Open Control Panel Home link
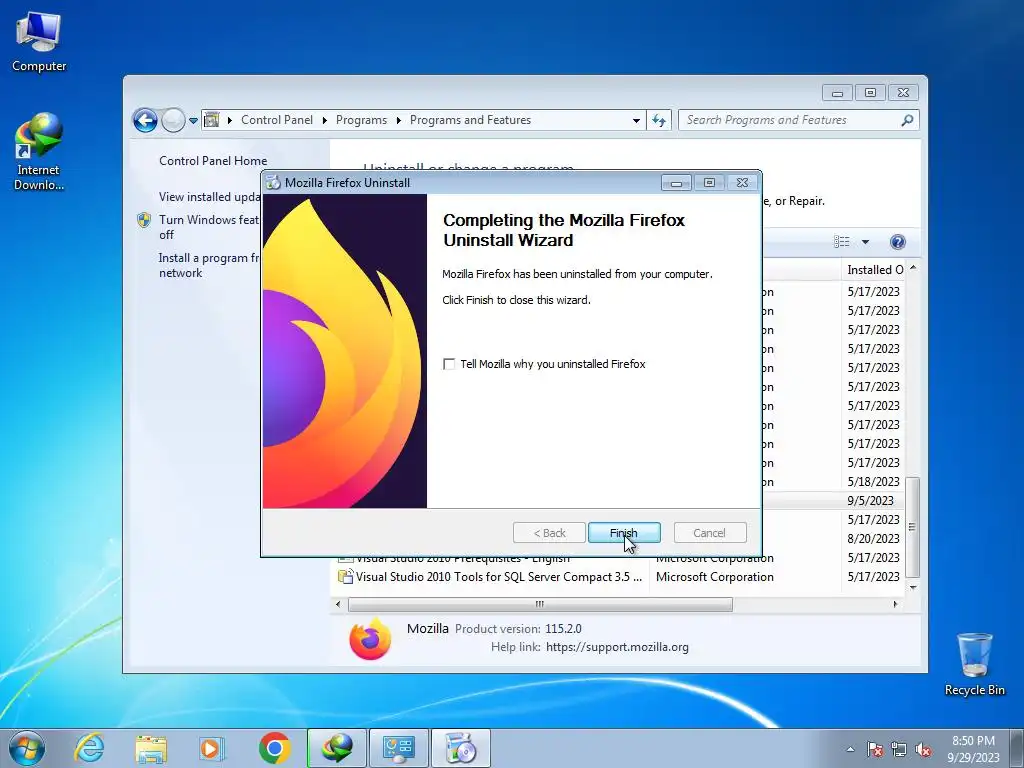The height and width of the screenshot is (768, 1024). point(213,161)
